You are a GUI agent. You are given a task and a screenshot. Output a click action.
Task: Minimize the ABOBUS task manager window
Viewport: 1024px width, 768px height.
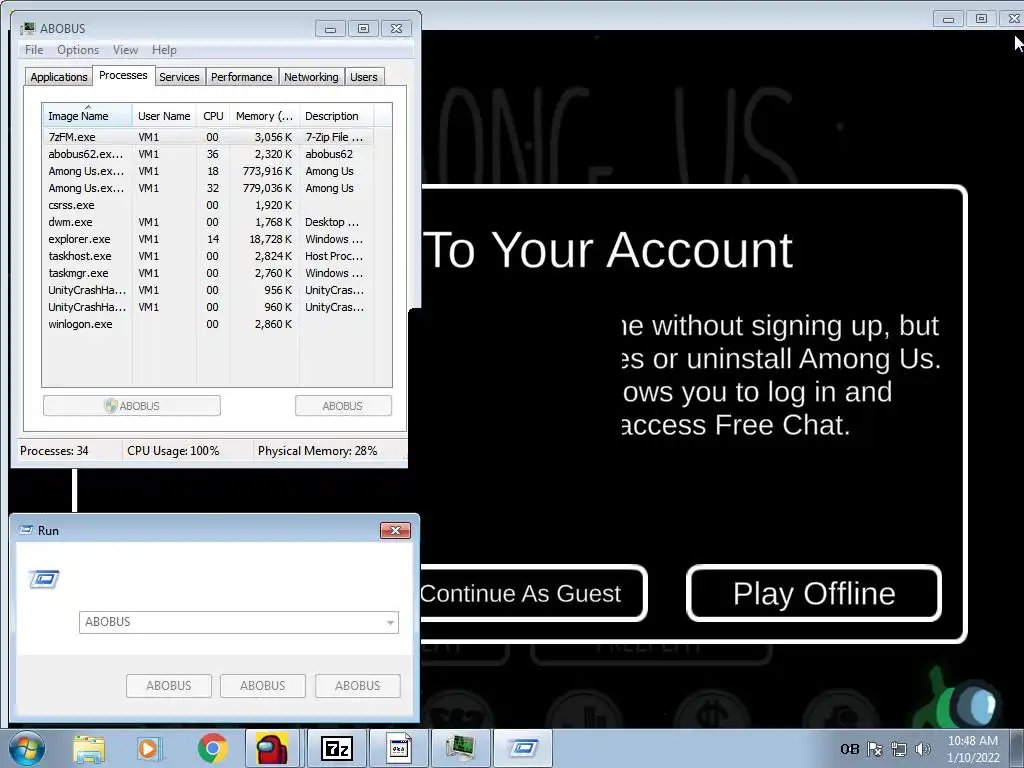[x=330, y=29]
